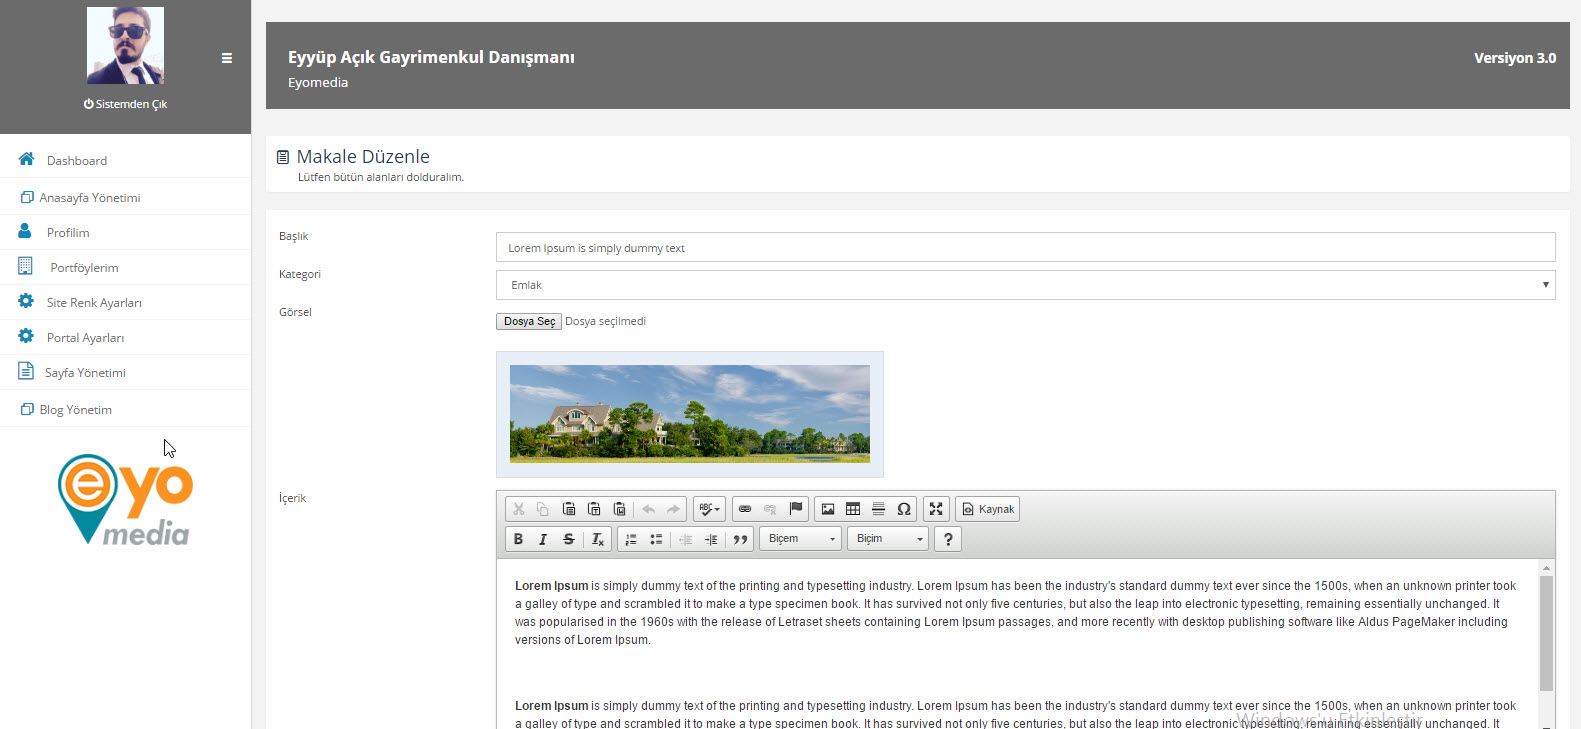Click Paste from Word icon
The width and height of the screenshot is (1581, 729).
(619, 509)
